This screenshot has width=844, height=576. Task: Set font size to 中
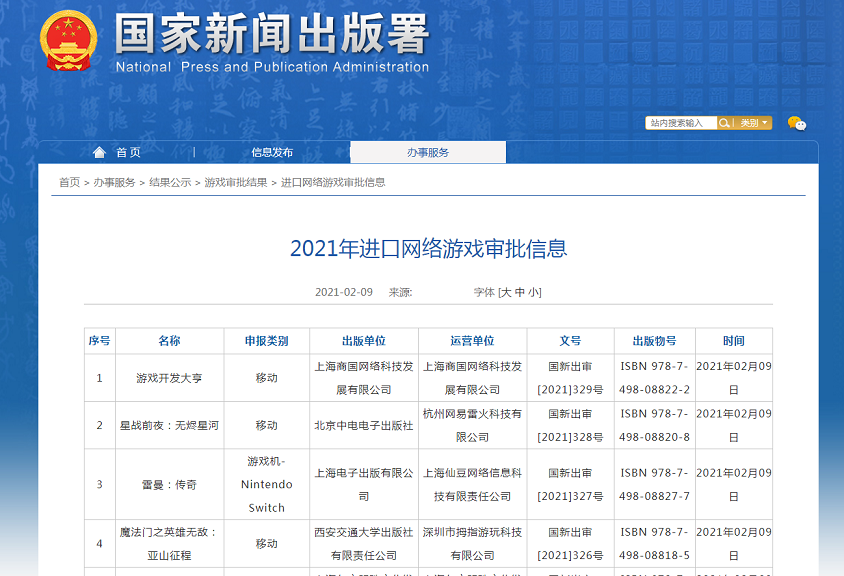(x=520, y=292)
